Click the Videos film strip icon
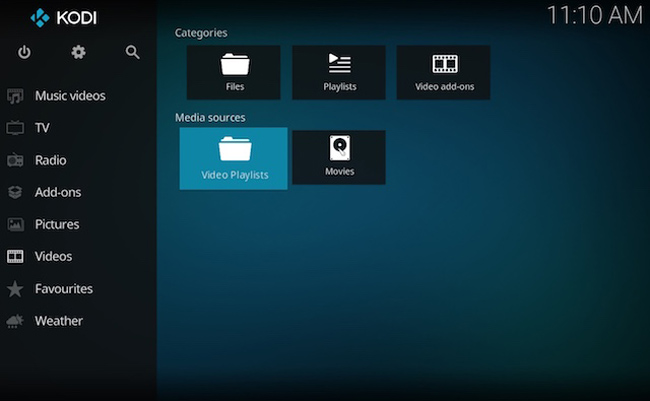The height and width of the screenshot is (401, 650). coord(15,256)
